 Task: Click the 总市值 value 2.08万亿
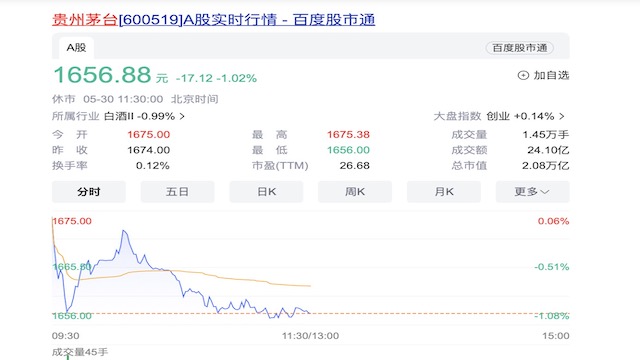[546, 166]
